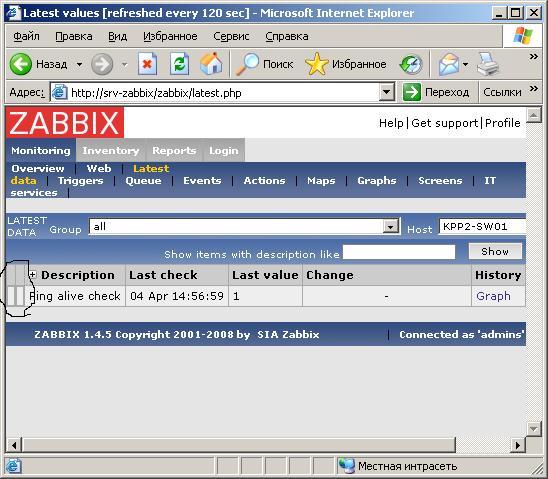Click the Переход go button

(x=436, y=92)
